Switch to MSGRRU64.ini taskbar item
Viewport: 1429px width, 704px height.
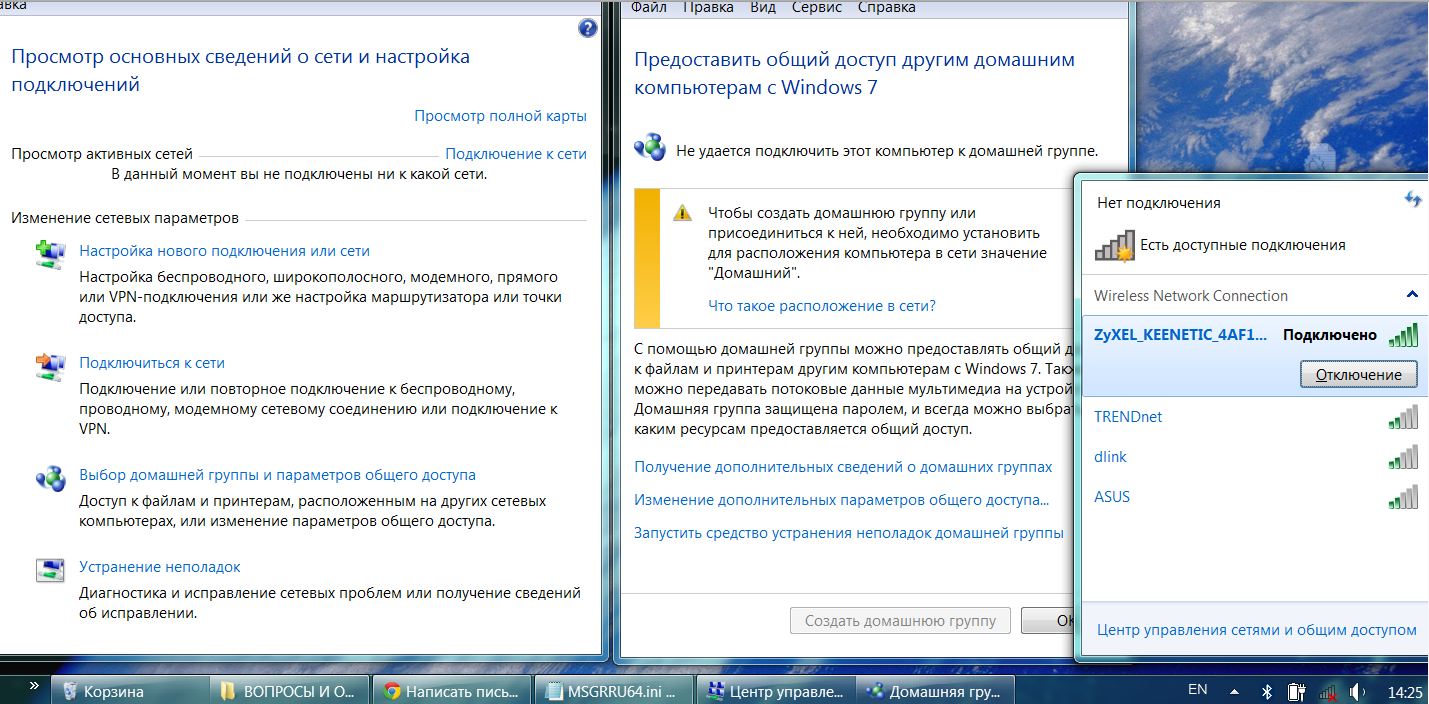[x=612, y=690]
